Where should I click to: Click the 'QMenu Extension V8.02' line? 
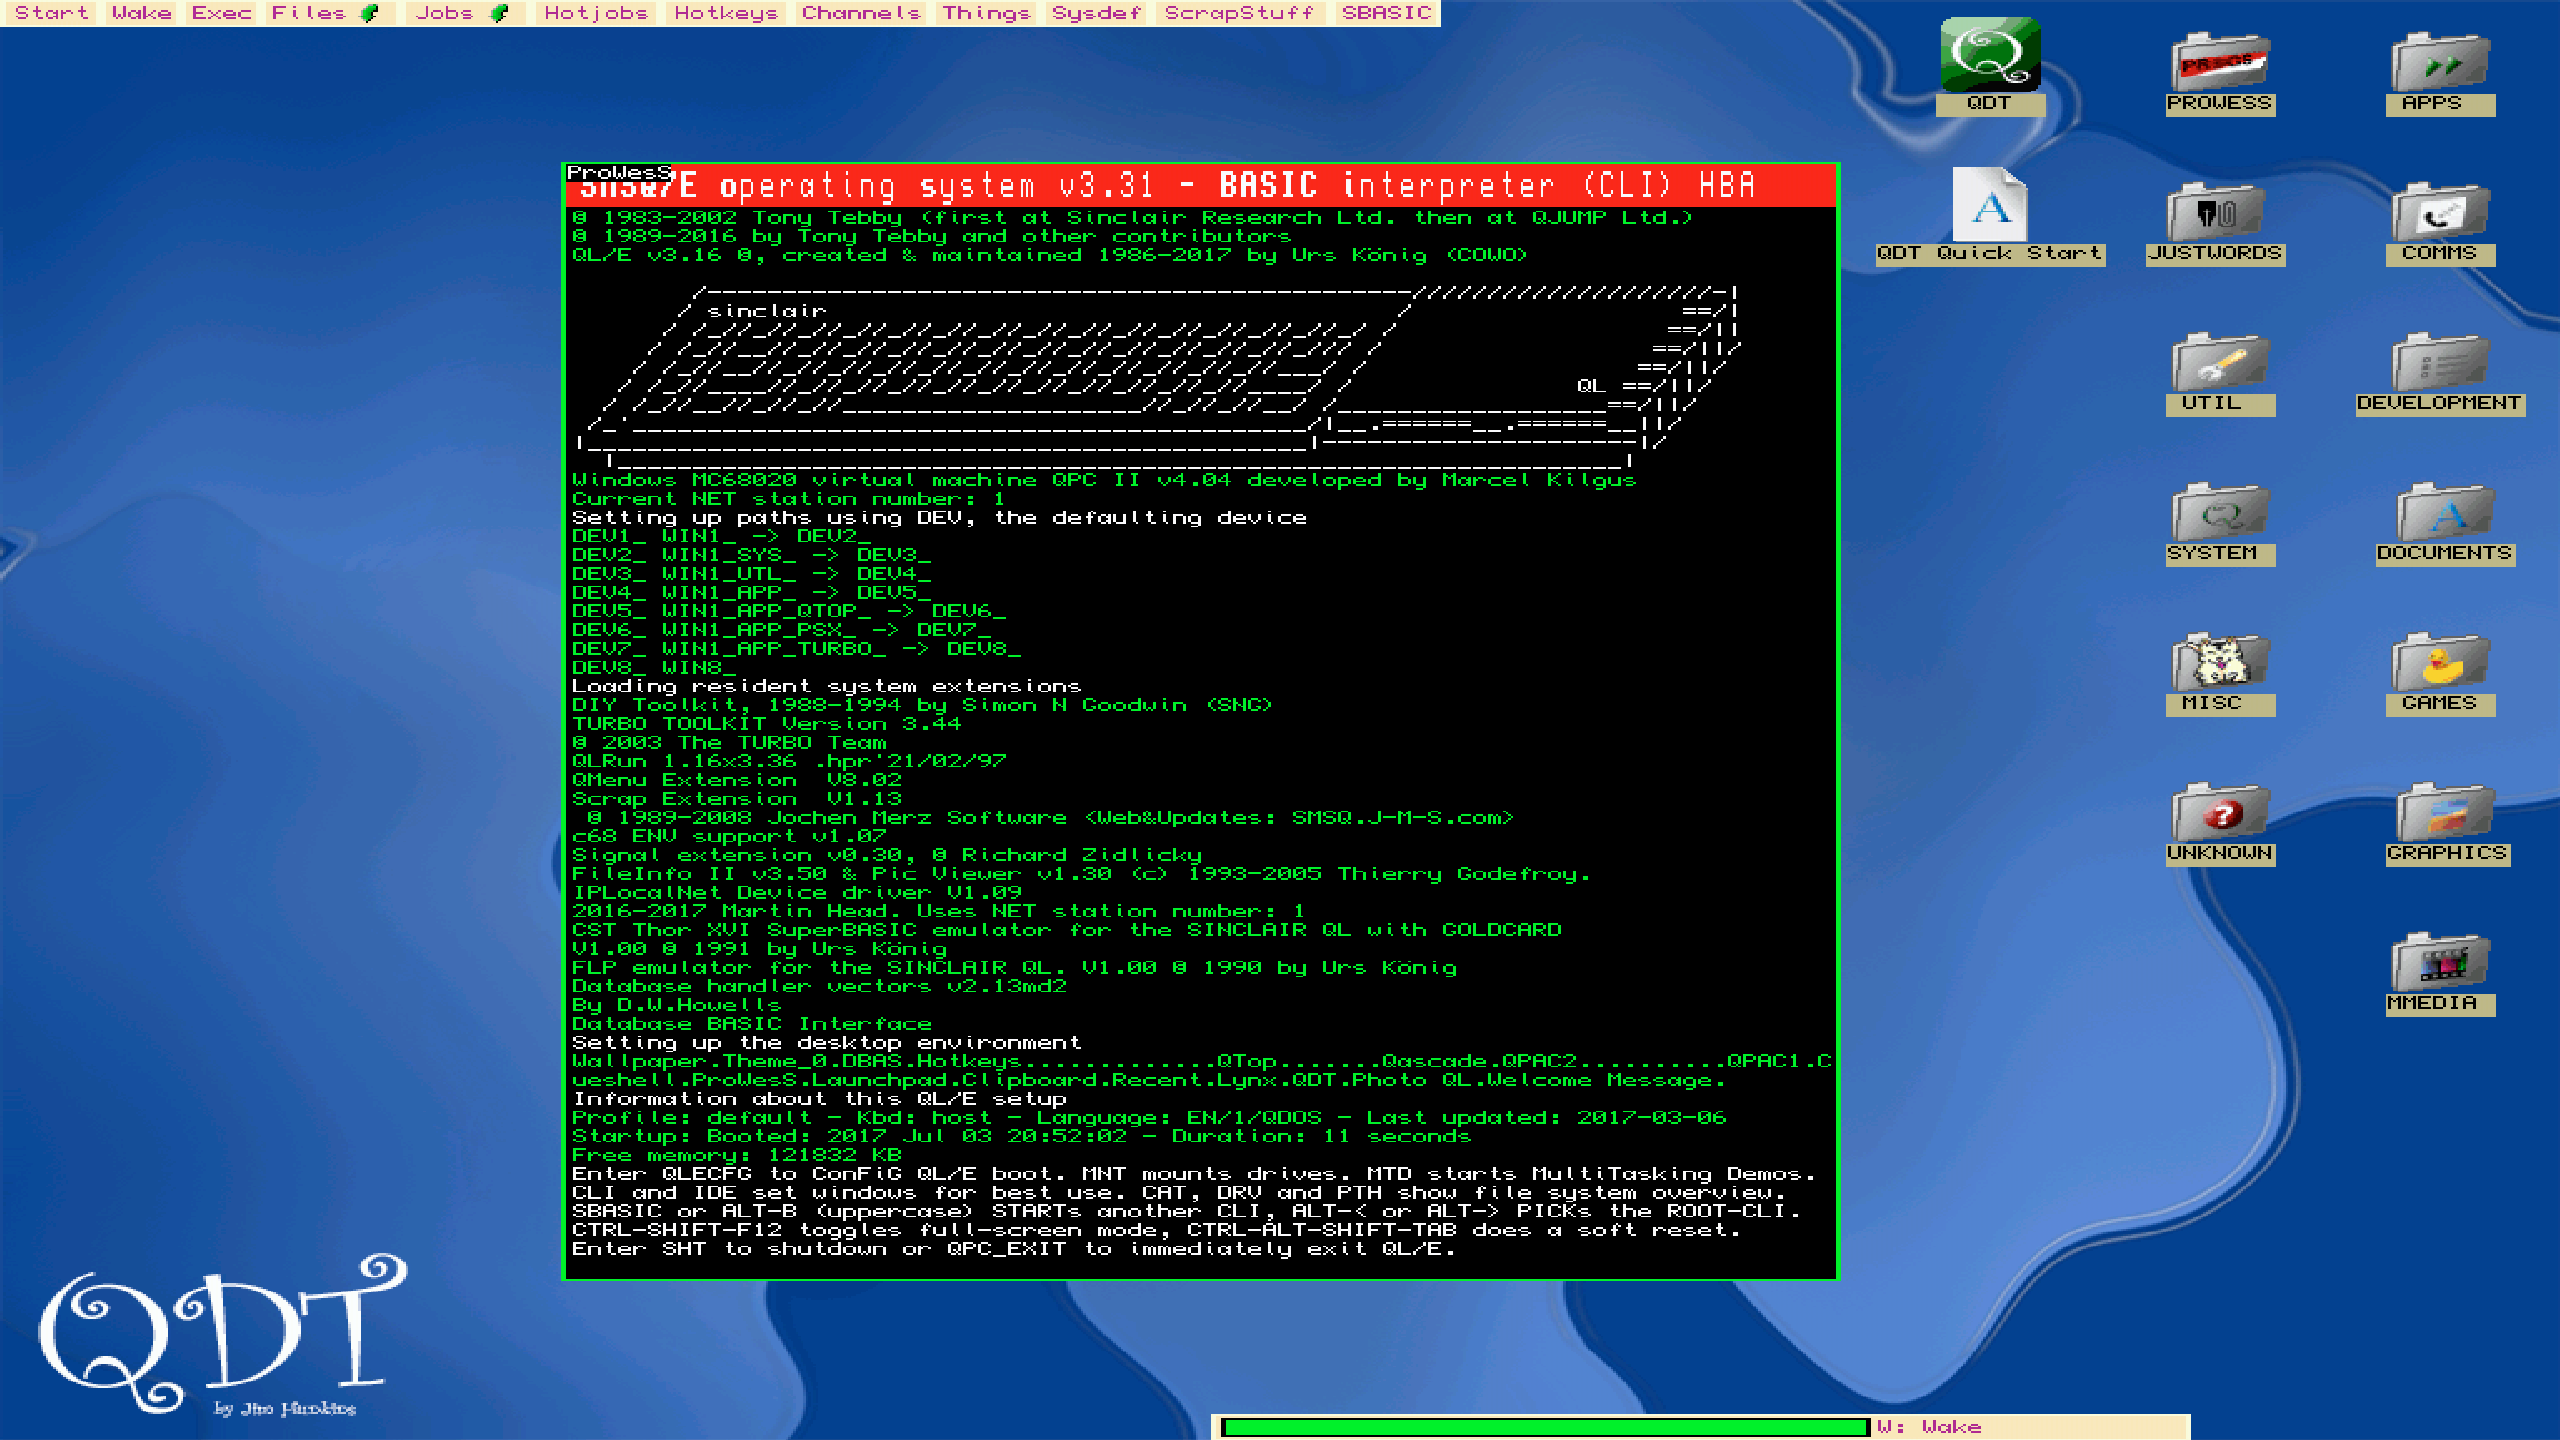(x=737, y=780)
